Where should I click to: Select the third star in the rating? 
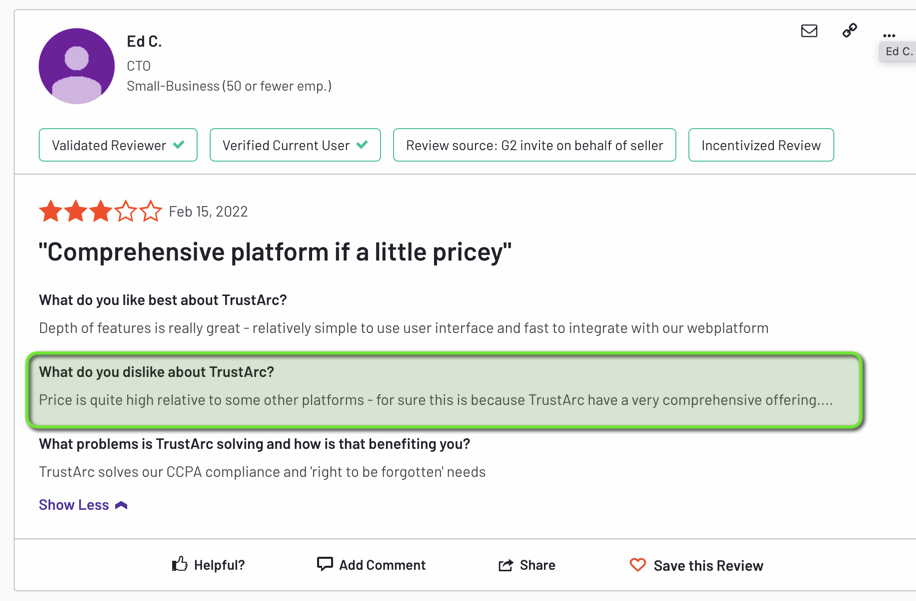point(101,211)
